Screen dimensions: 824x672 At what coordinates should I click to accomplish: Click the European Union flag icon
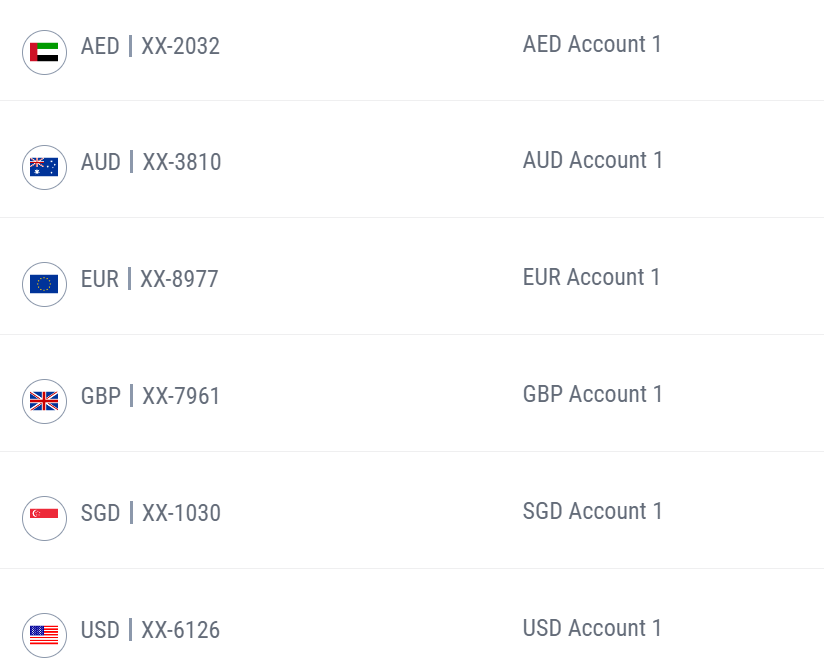(x=44, y=284)
